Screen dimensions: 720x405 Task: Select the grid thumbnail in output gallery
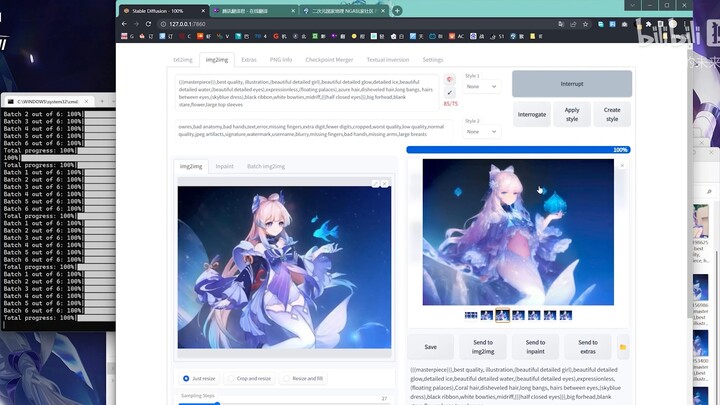(x=471, y=315)
